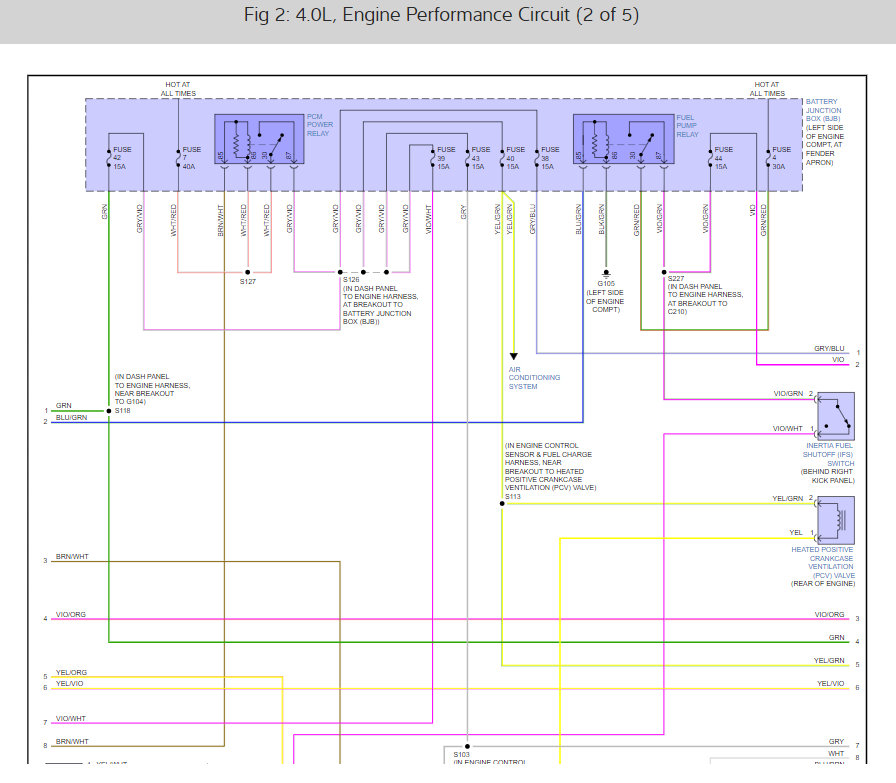This screenshot has width=896, height=783.
Task: Select Fuse 38 15A symbol
Action: 537,158
